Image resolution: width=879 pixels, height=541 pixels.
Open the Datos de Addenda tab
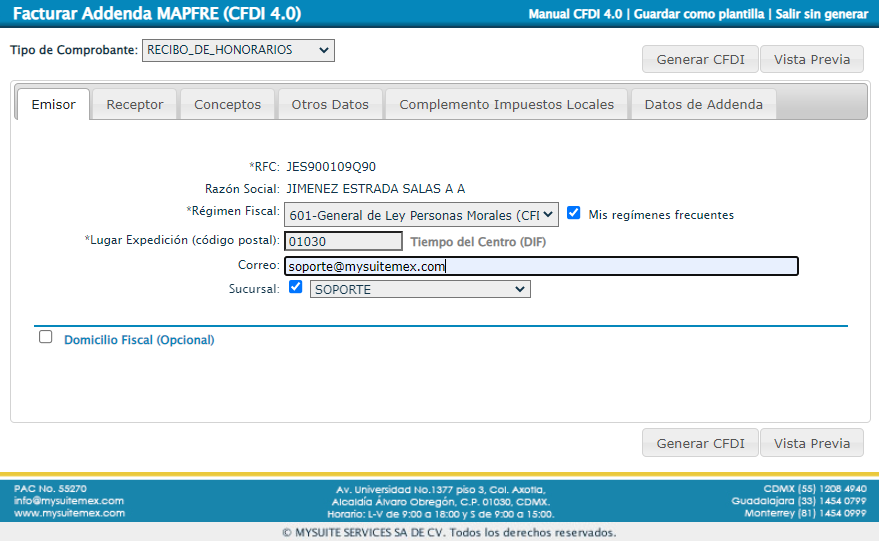(x=703, y=104)
